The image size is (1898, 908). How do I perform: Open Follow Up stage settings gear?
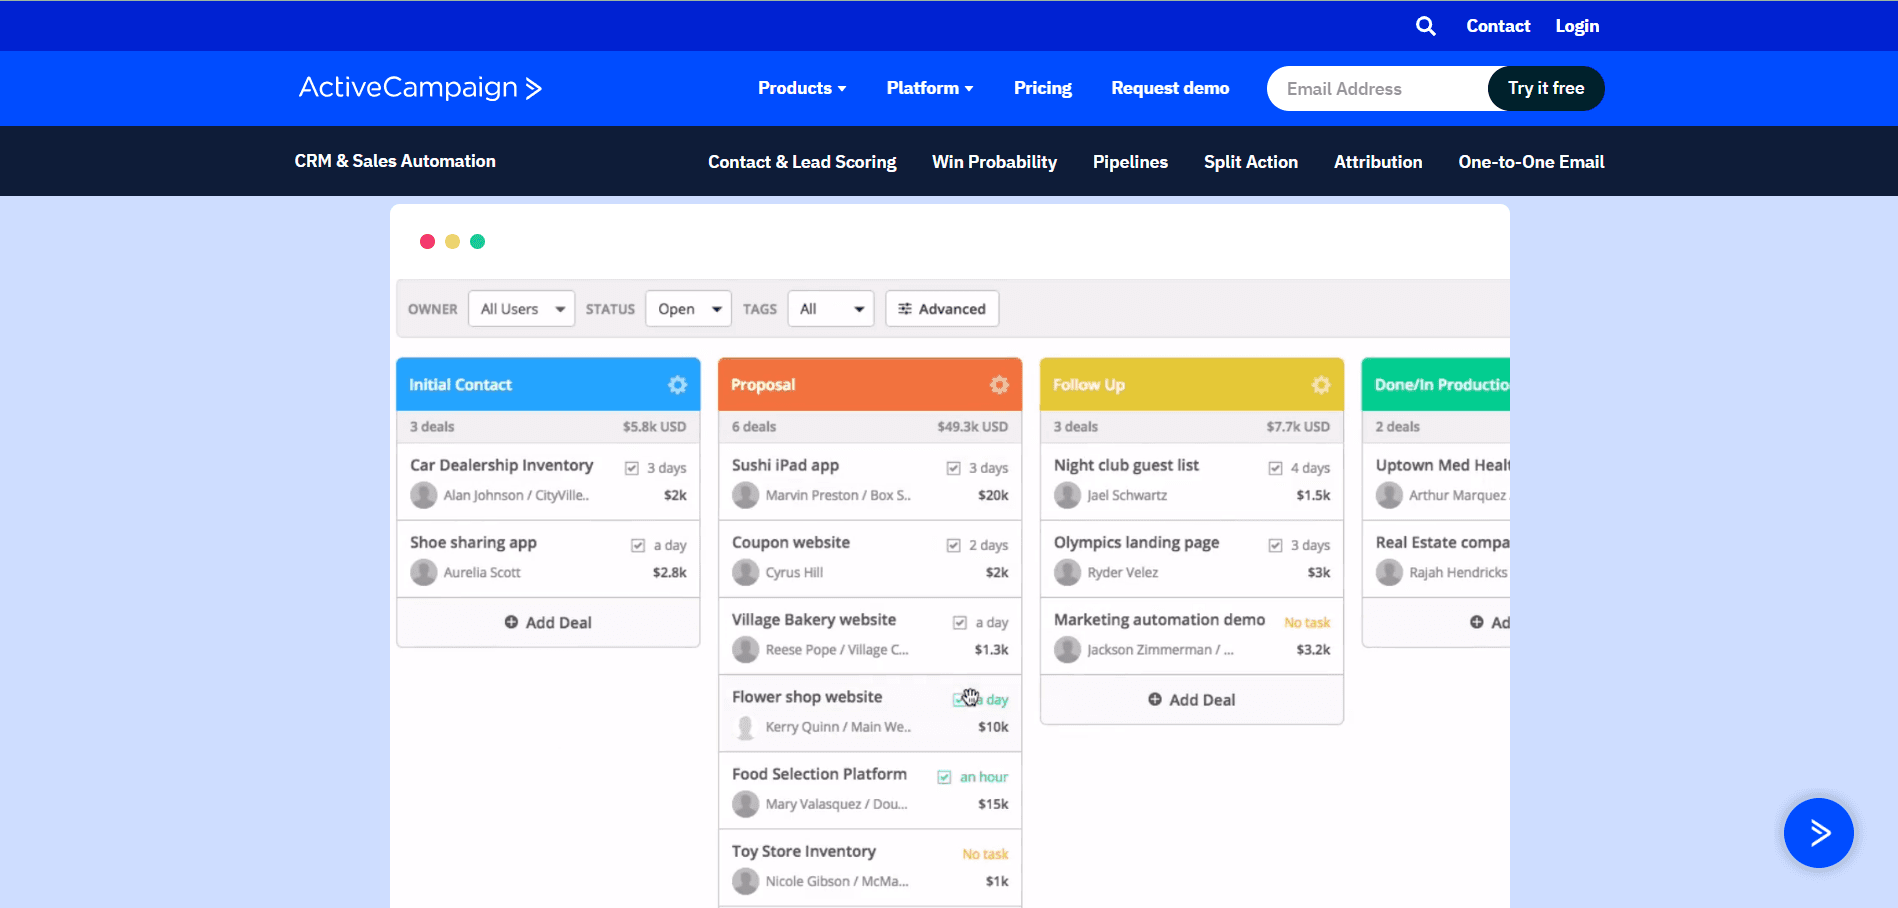tap(1321, 384)
